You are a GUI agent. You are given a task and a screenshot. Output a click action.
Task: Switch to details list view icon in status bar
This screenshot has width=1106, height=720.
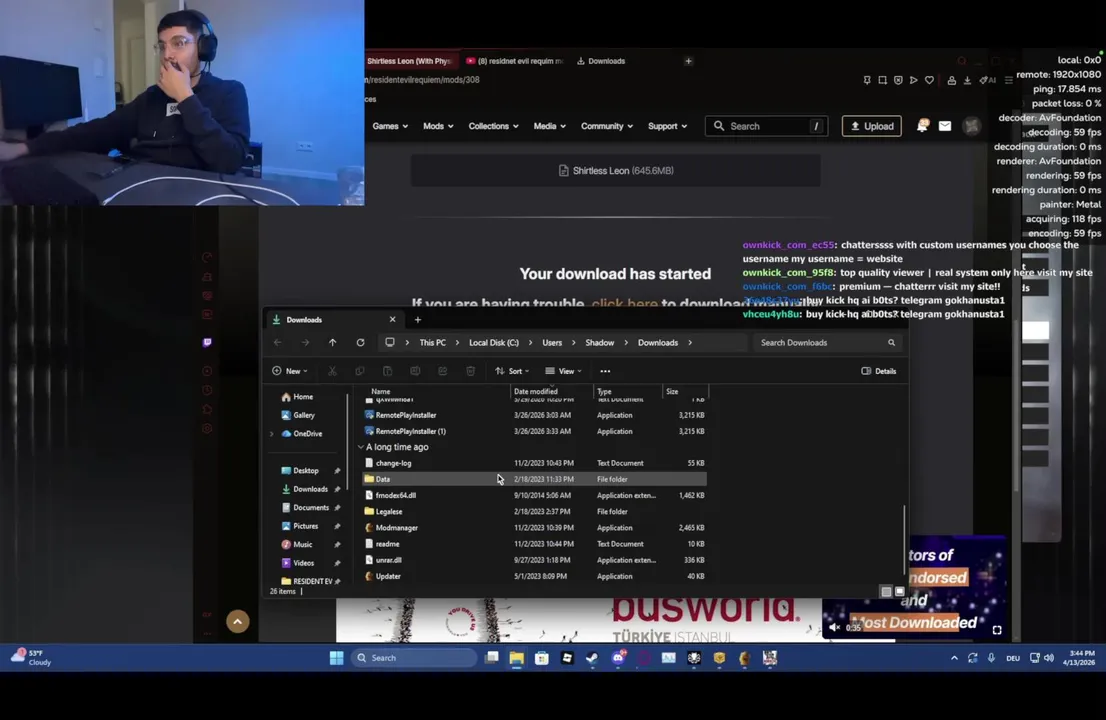tap(886, 592)
